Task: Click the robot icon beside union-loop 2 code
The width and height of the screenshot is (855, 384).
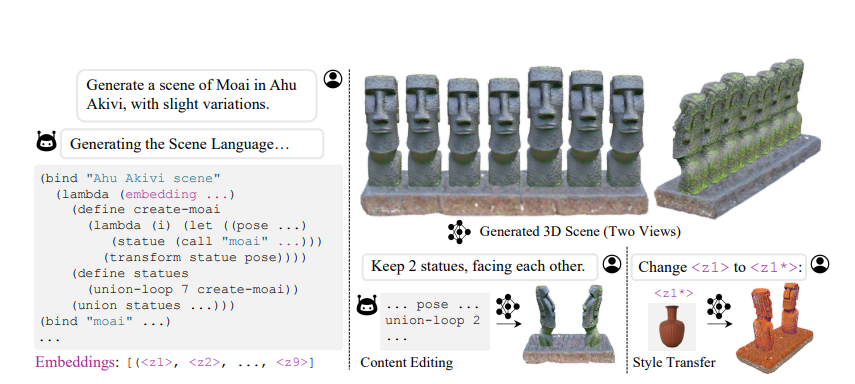Action: (x=367, y=305)
